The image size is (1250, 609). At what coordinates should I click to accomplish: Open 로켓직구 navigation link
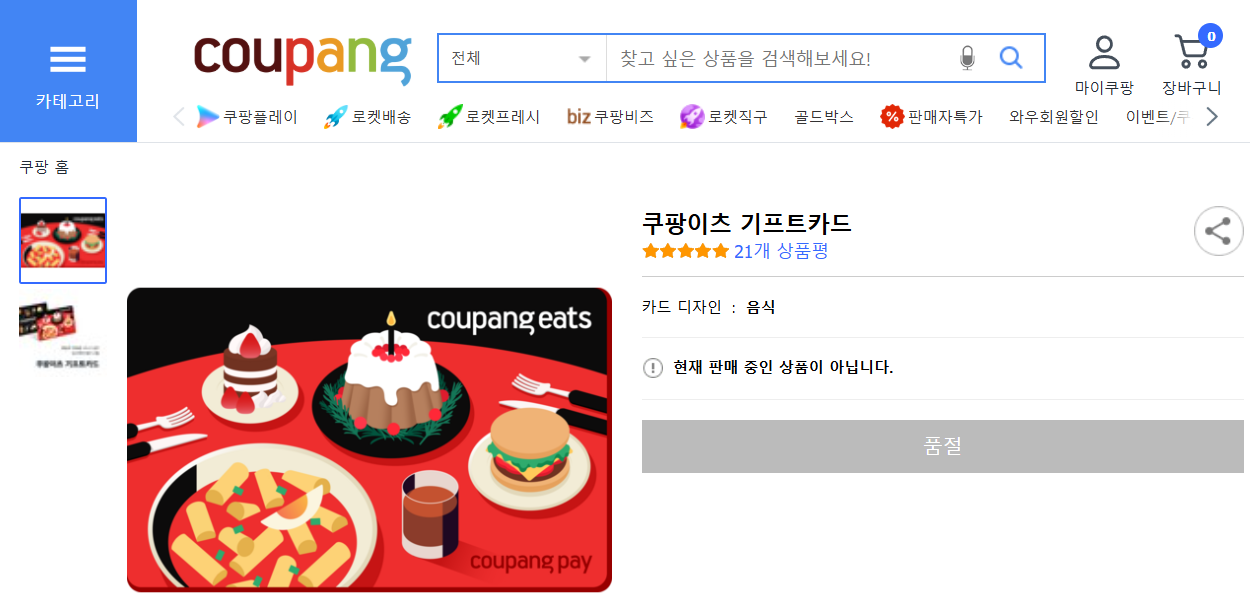point(724,117)
